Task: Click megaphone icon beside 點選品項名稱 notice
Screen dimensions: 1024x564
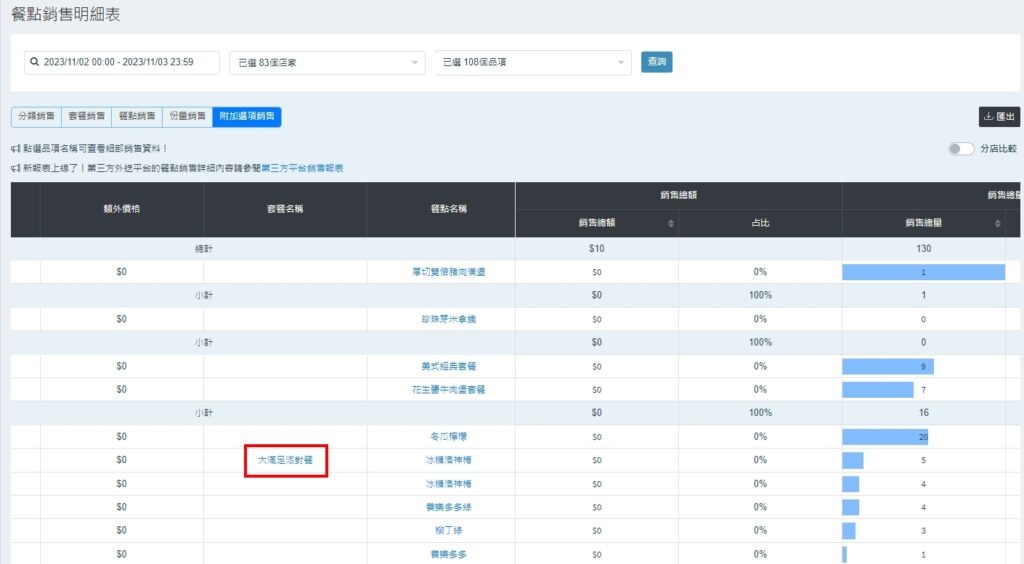Action: [x=16, y=149]
